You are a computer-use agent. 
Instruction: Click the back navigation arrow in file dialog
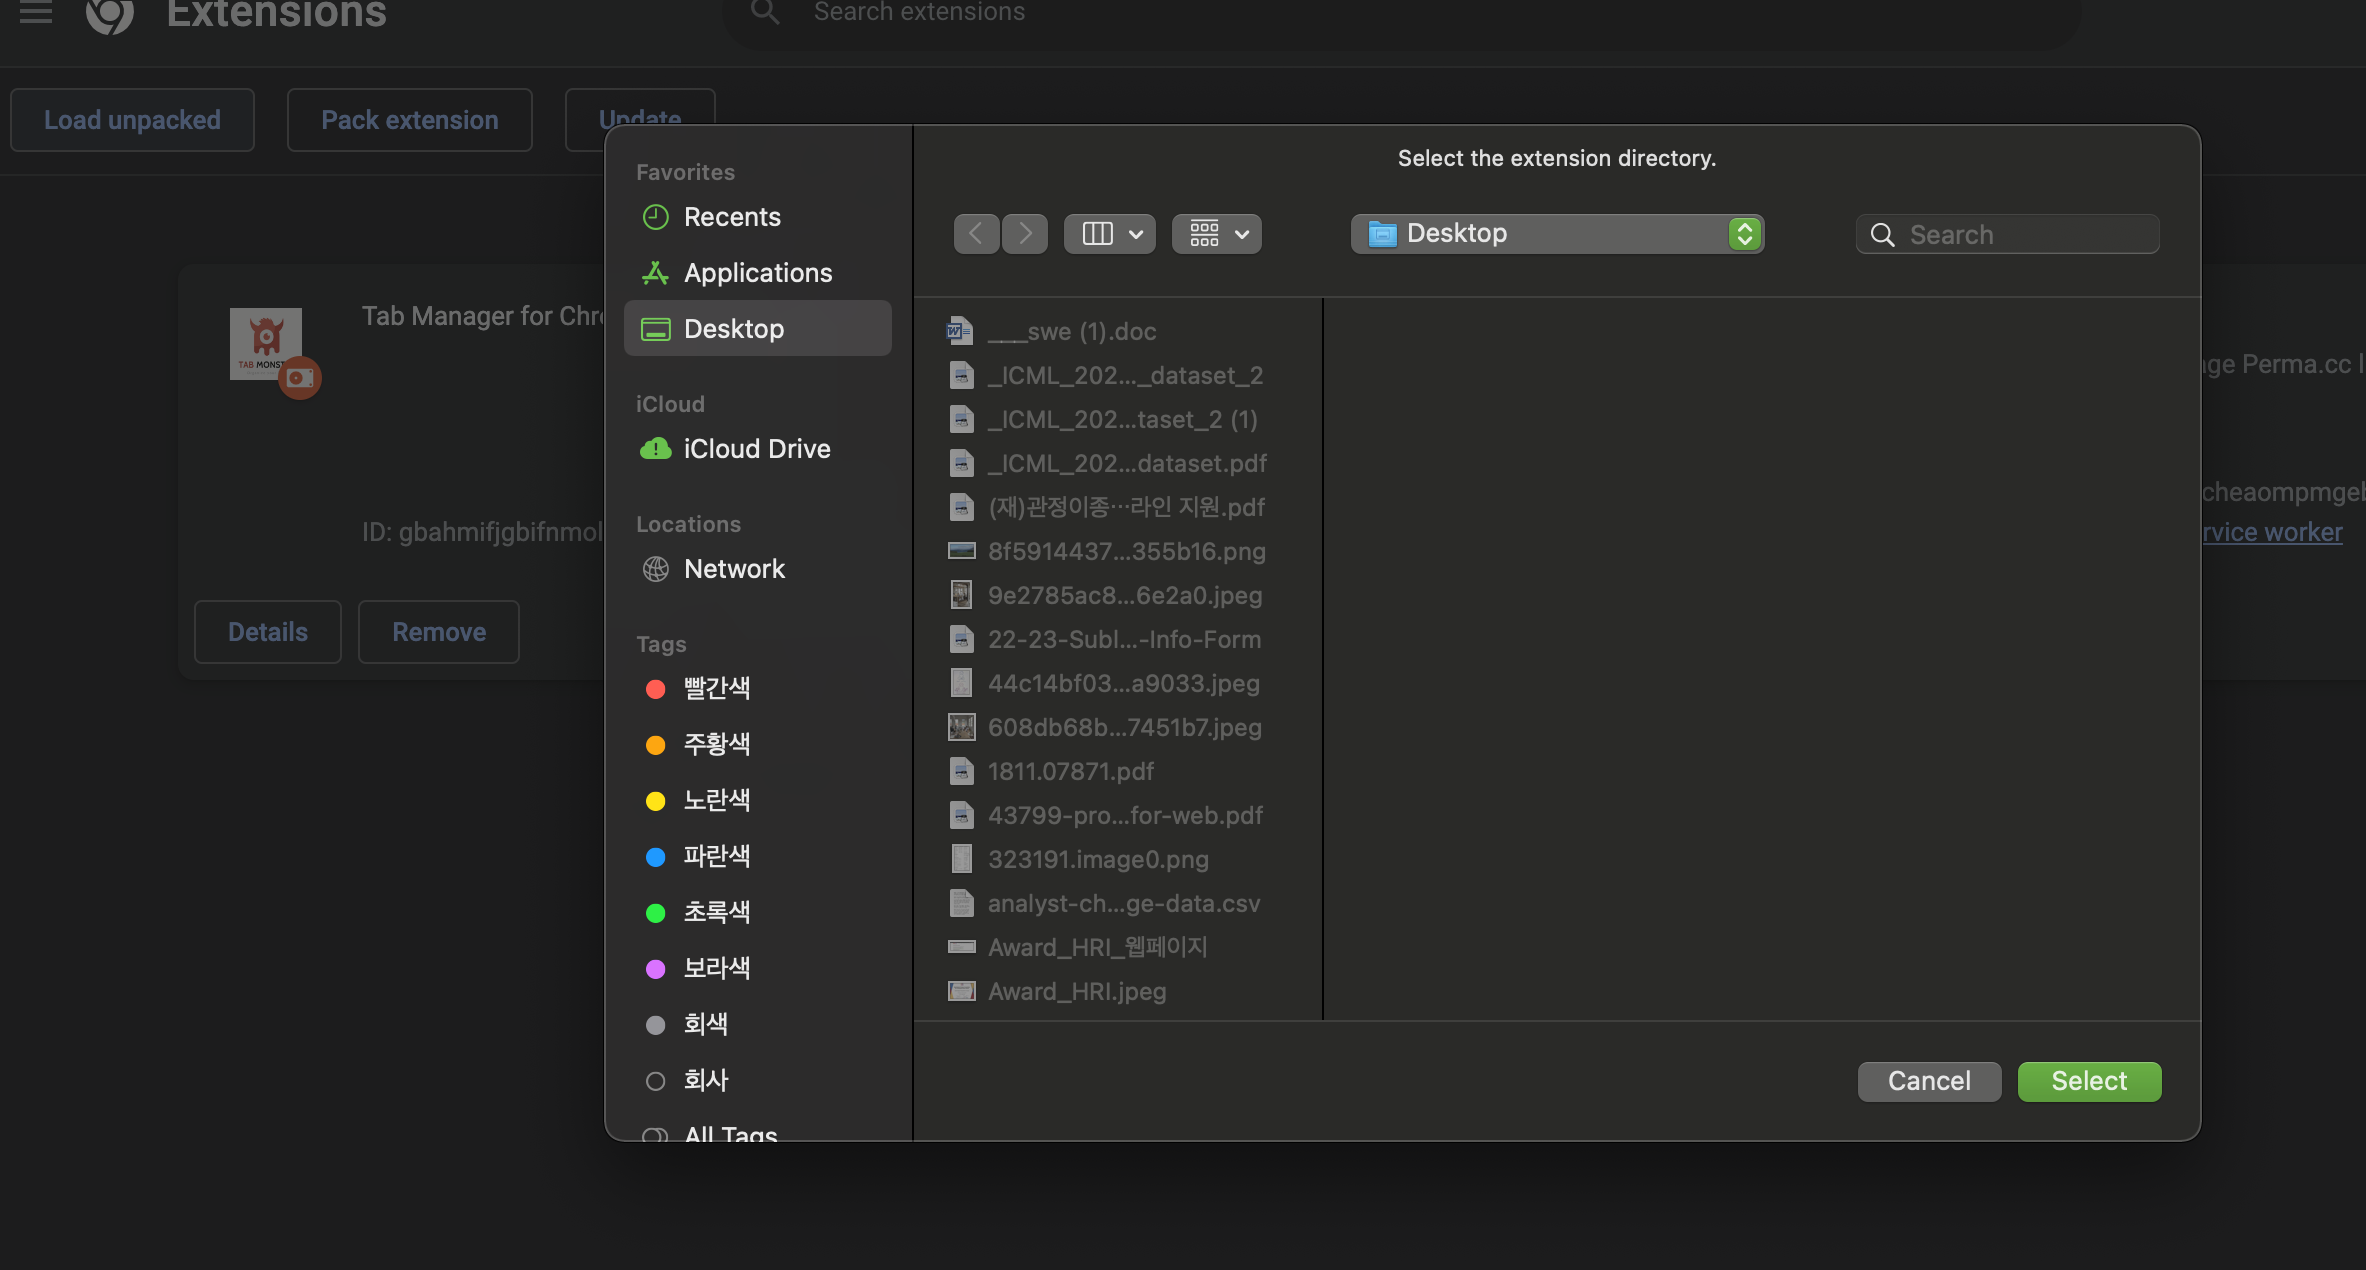(x=976, y=234)
